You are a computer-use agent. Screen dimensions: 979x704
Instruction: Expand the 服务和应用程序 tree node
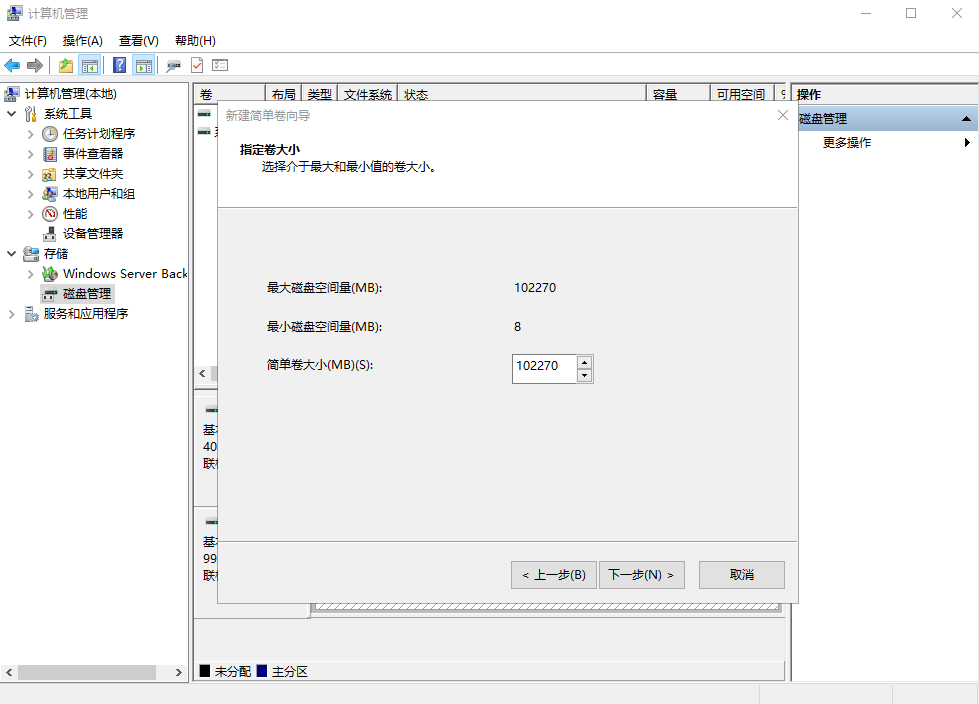point(11,314)
